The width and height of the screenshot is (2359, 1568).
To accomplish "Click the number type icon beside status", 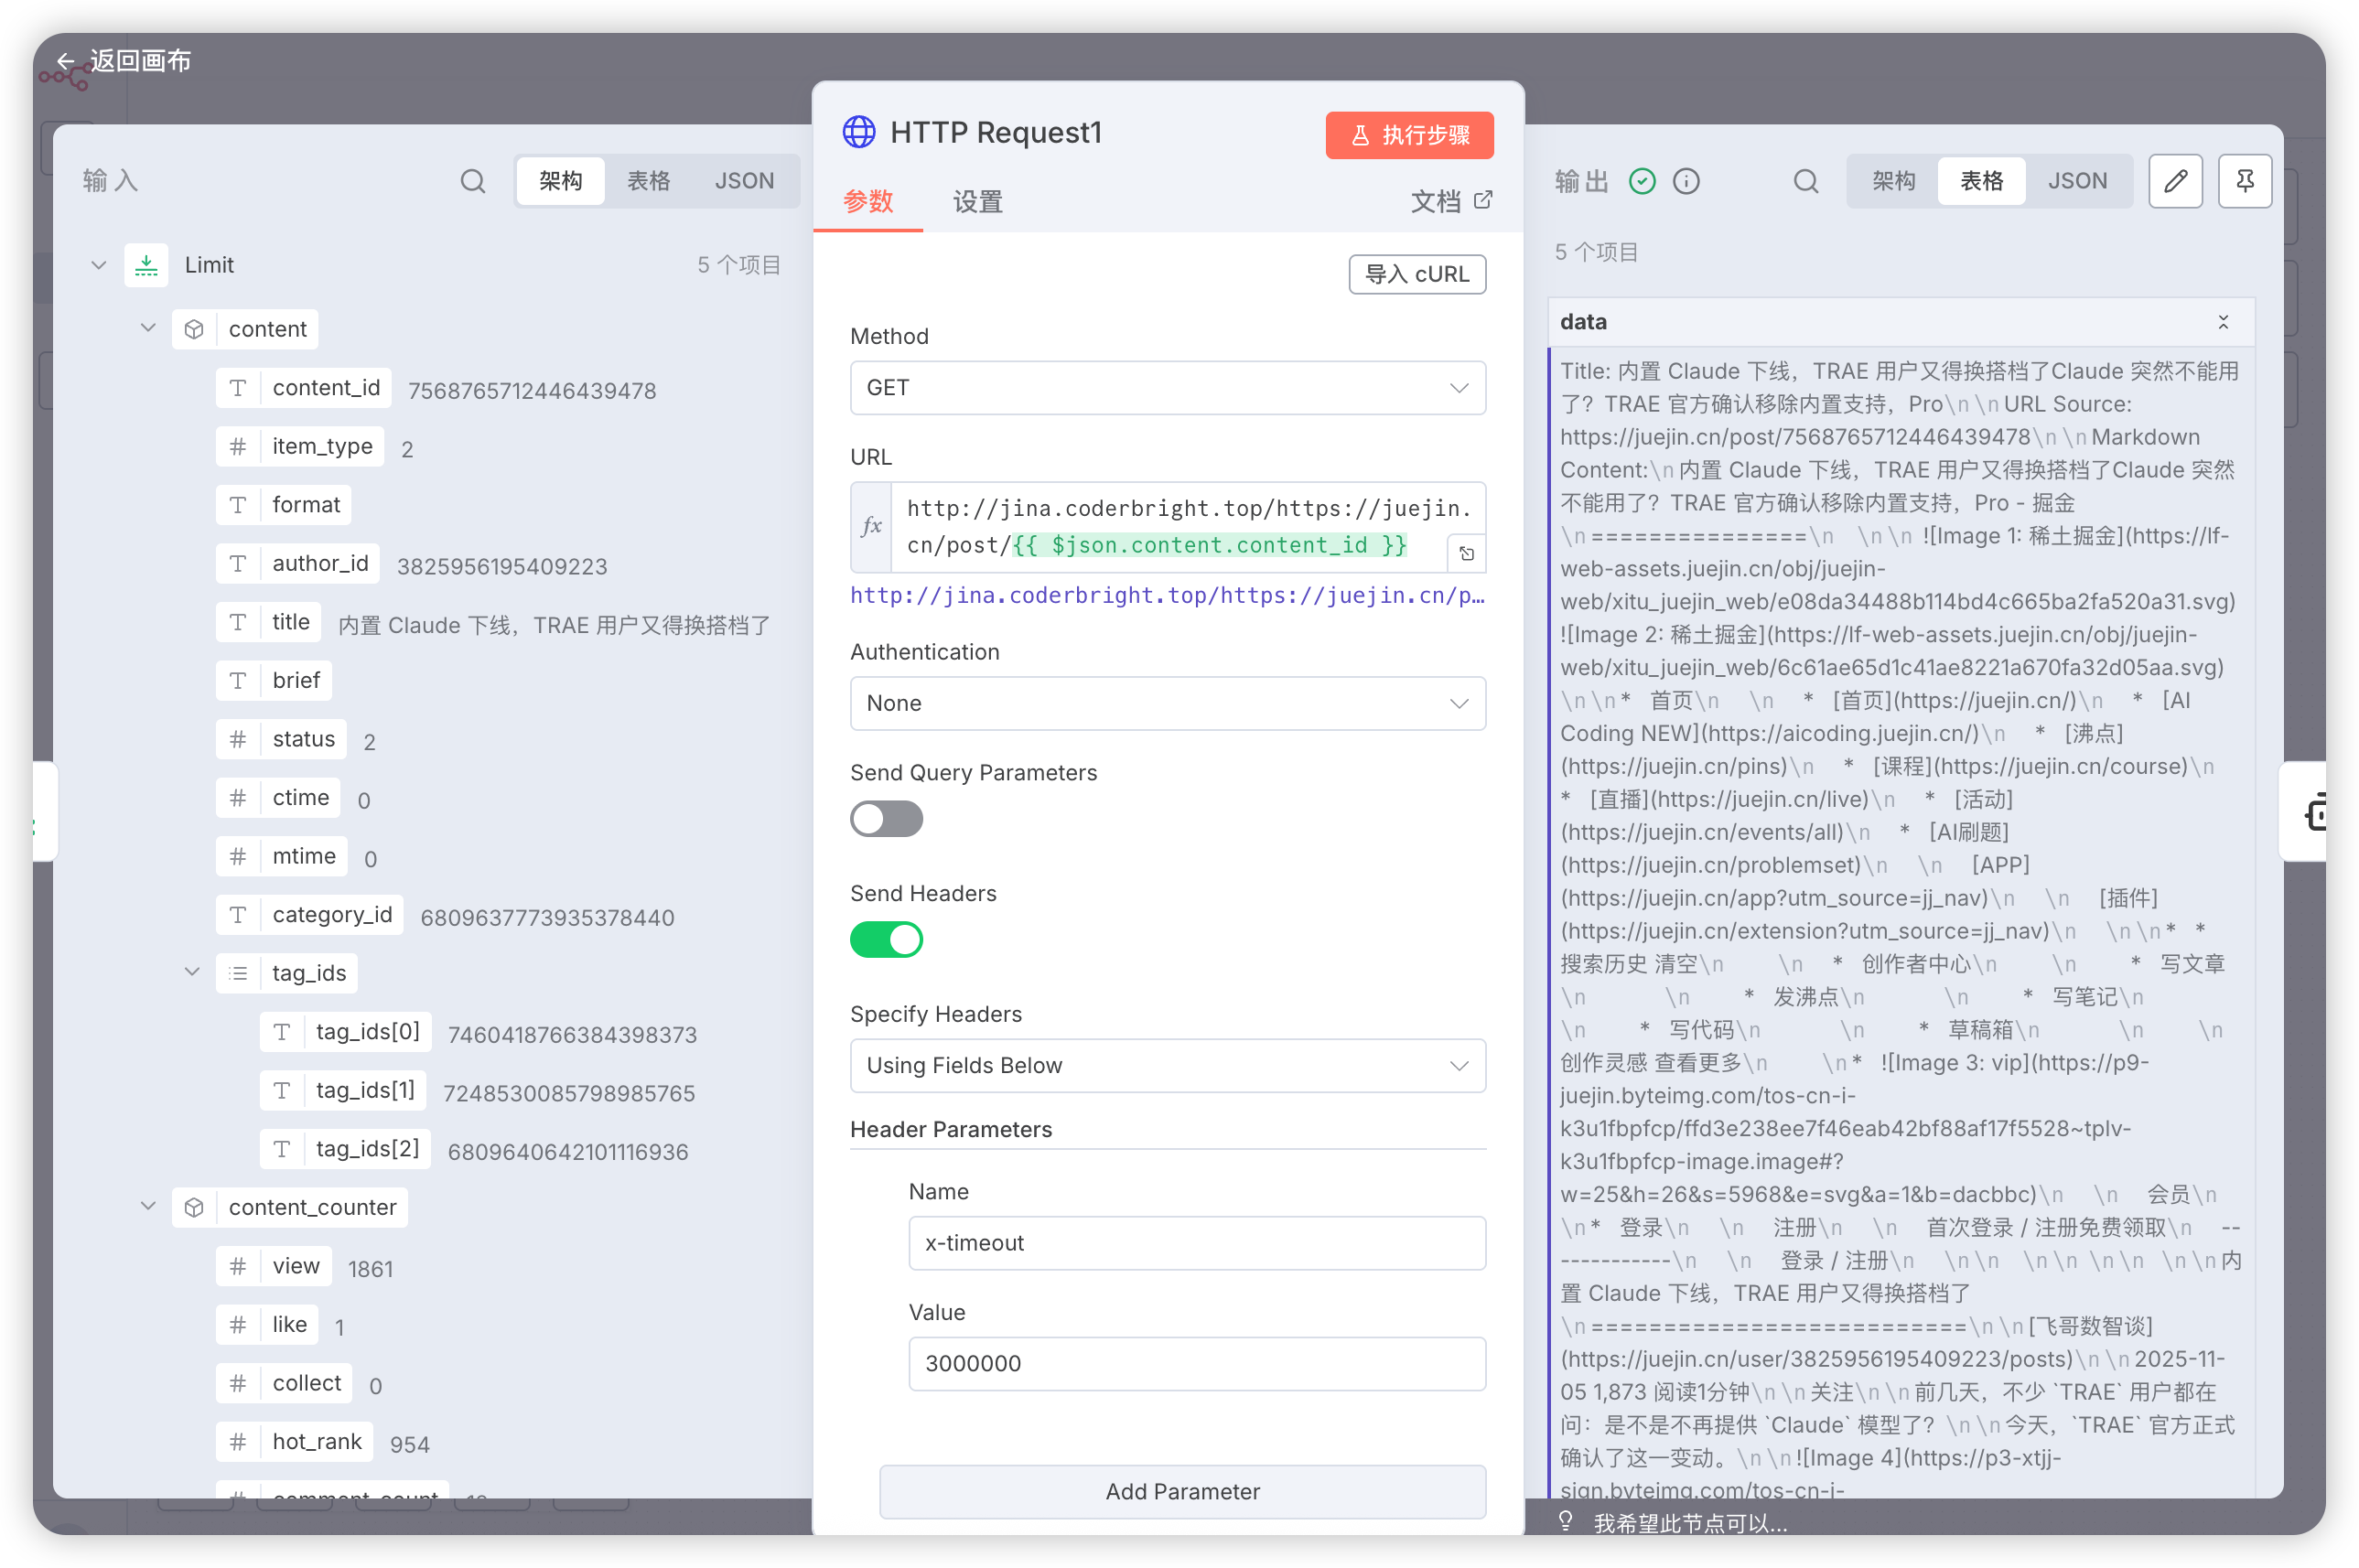I will 238,739.
